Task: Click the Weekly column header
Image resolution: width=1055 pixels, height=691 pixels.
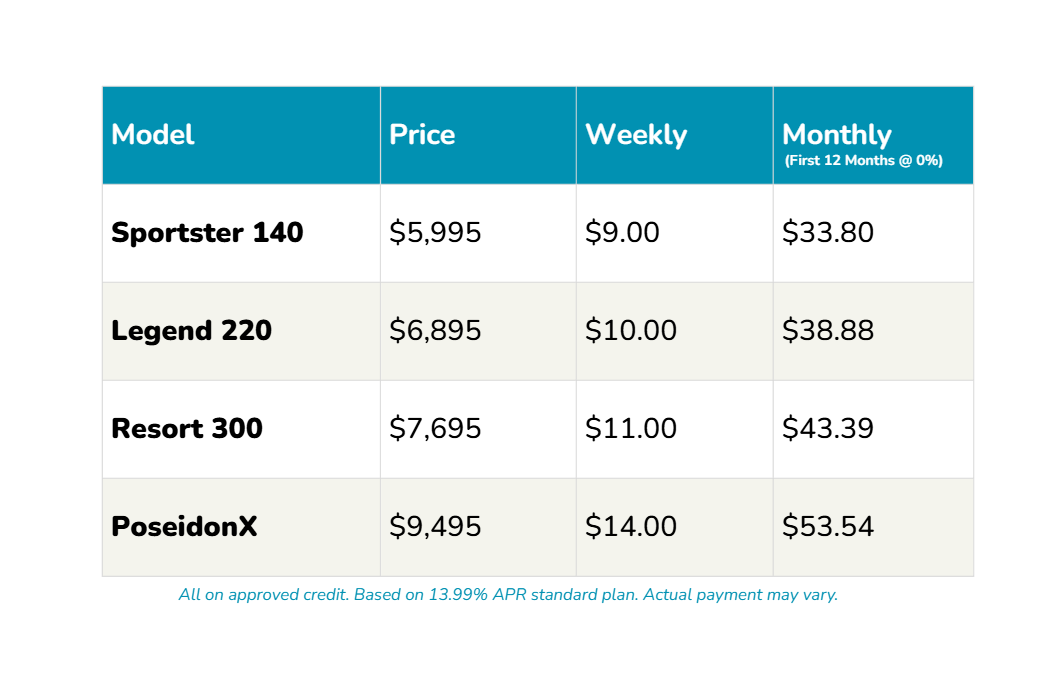Action: pyautogui.click(x=636, y=135)
